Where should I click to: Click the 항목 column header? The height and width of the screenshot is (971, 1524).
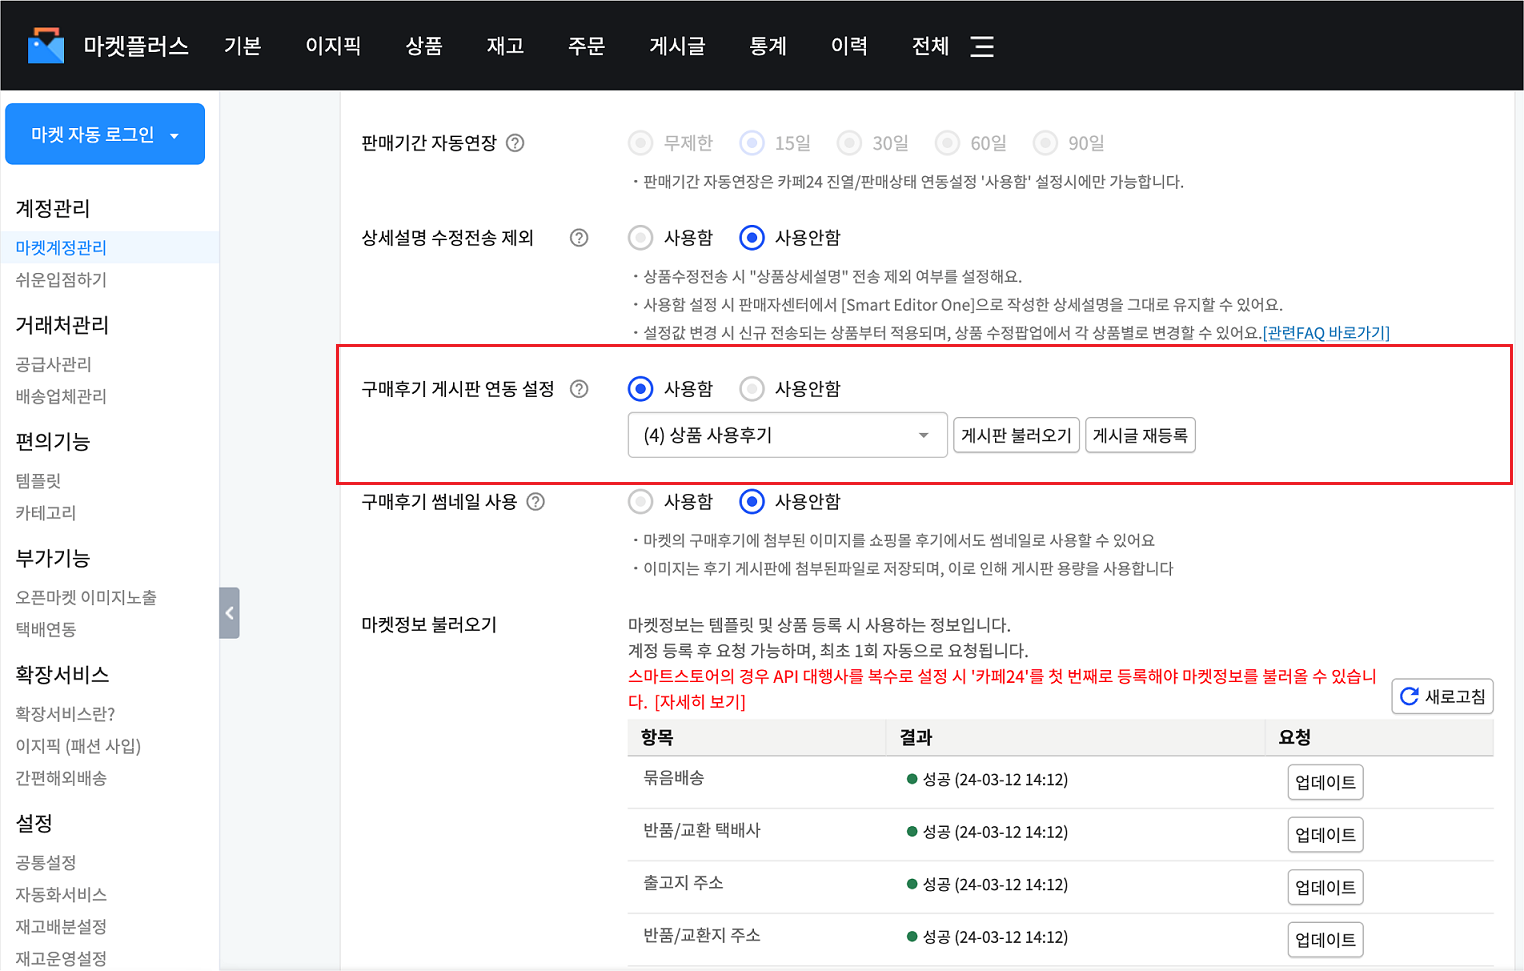(657, 737)
